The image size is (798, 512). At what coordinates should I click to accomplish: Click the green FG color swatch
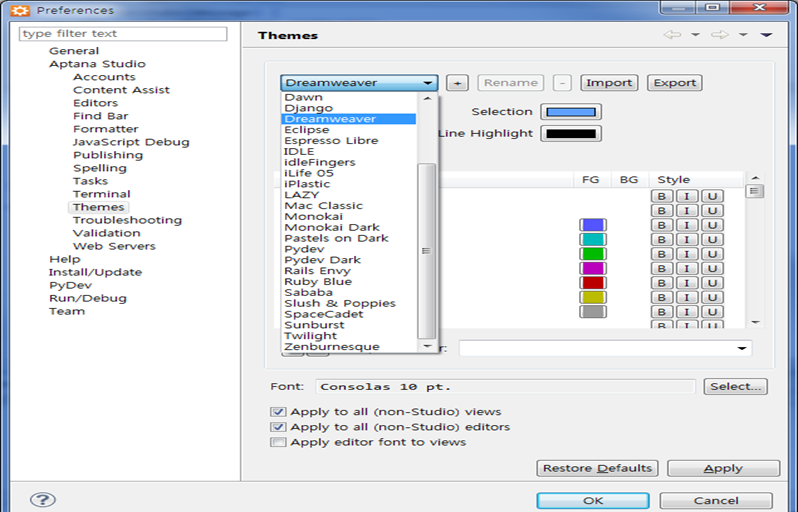593,254
